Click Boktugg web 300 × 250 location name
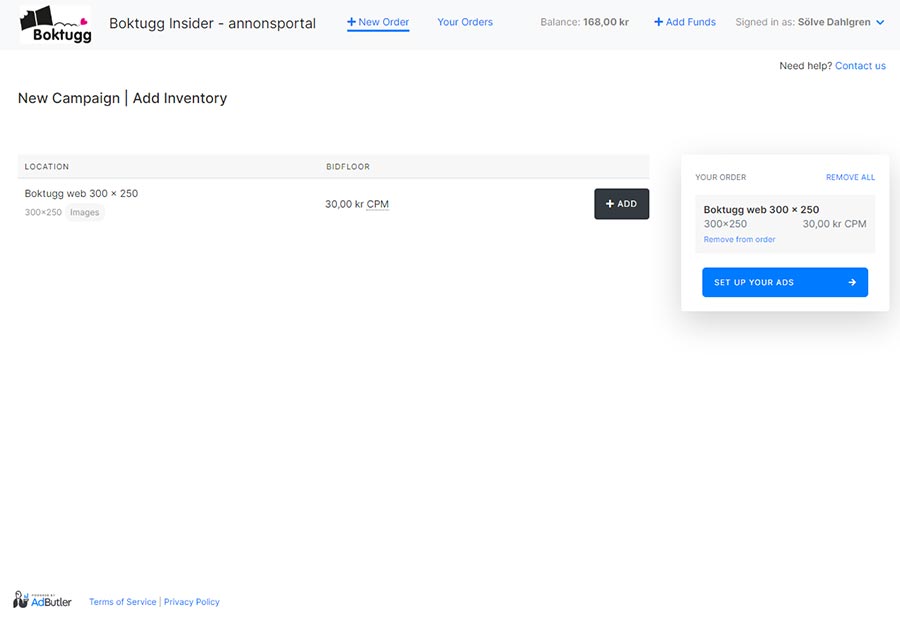Image resolution: width=900 pixels, height=619 pixels. click(x=81, y=194)
